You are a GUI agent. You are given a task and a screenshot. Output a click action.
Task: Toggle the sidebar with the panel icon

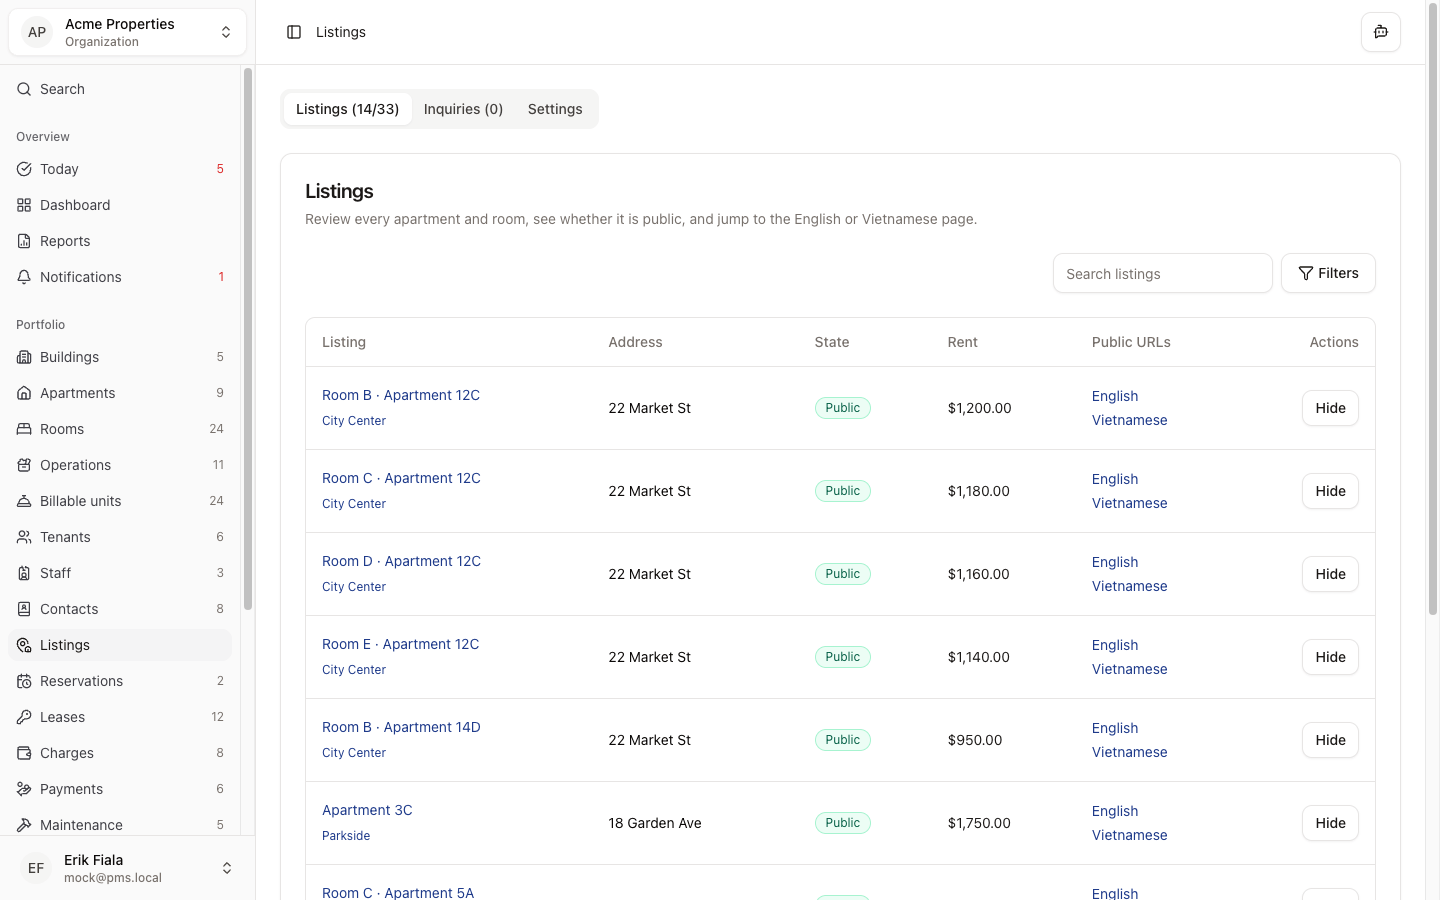point(293,31)
